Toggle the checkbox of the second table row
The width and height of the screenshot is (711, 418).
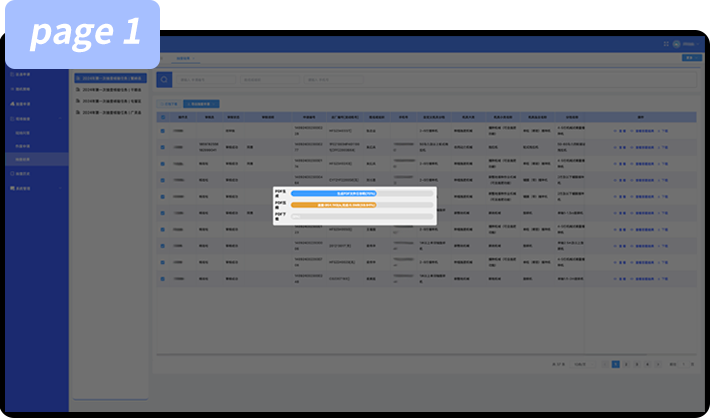pyautogui.click(x=163, y=147)
